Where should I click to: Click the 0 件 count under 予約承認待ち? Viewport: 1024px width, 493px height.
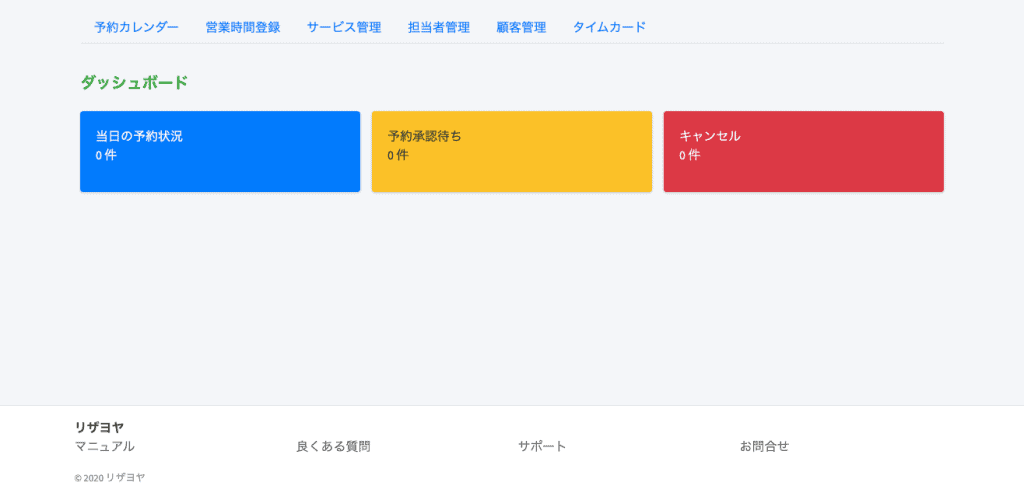(x=398, y=155)
